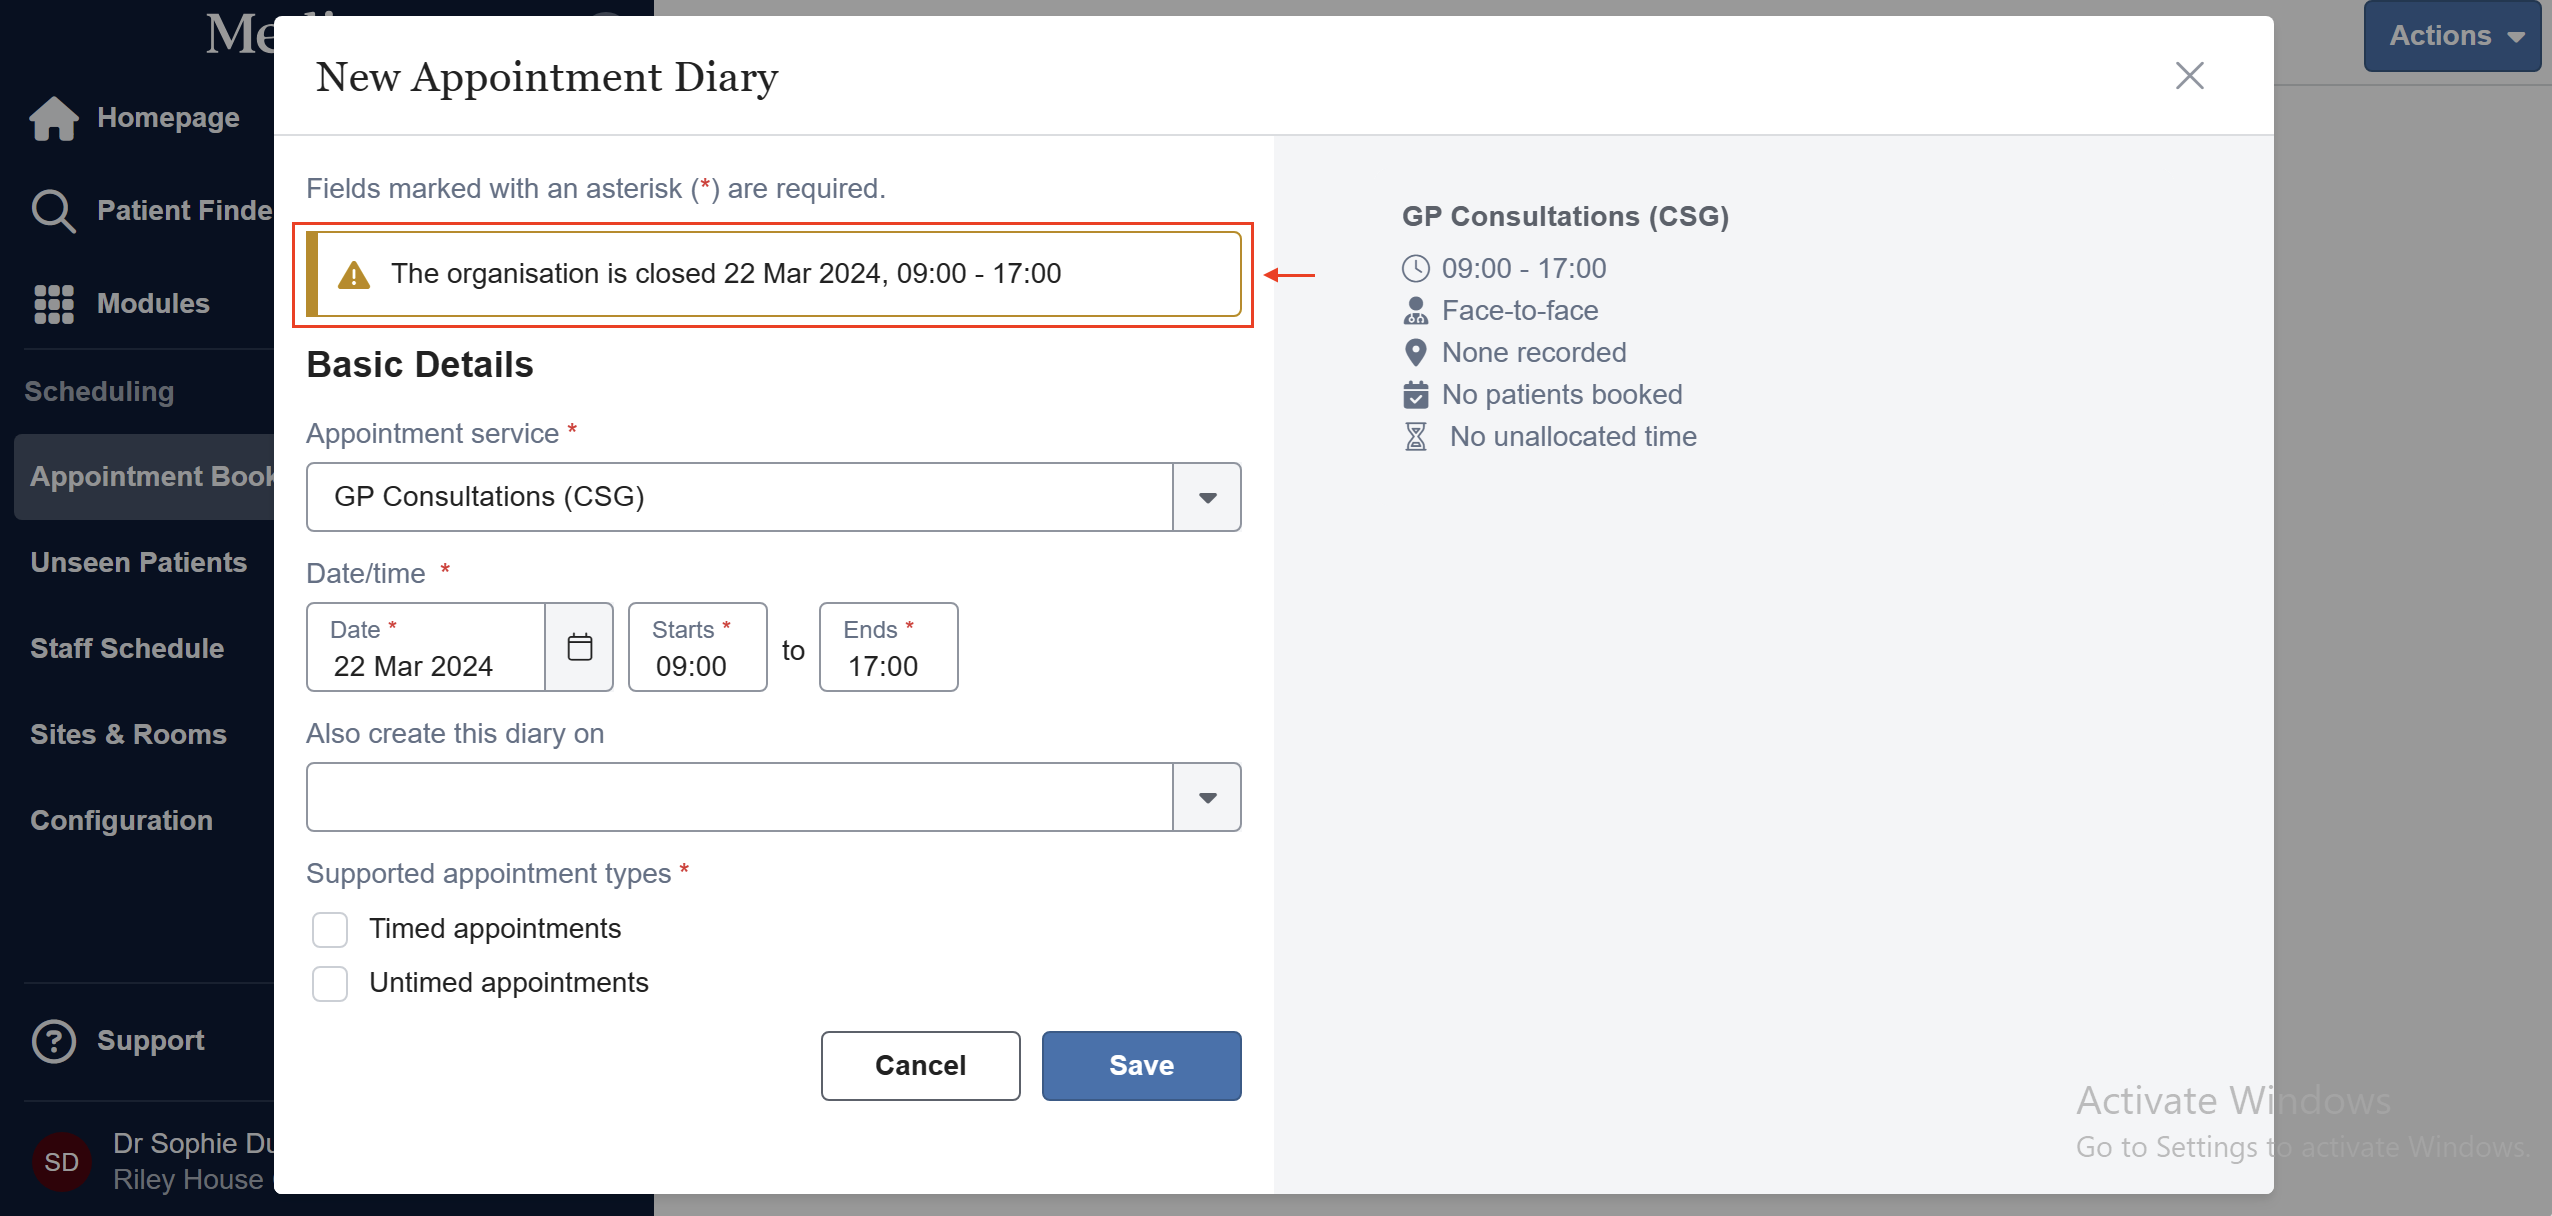2552x1216 pixels.
Task: Cancel the new appointment diary
Action: pos(920,1066)
